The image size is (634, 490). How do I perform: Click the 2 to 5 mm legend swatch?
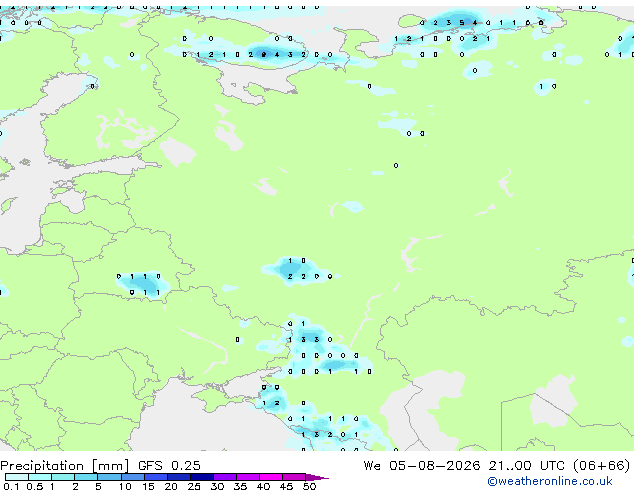pos(86,477)
